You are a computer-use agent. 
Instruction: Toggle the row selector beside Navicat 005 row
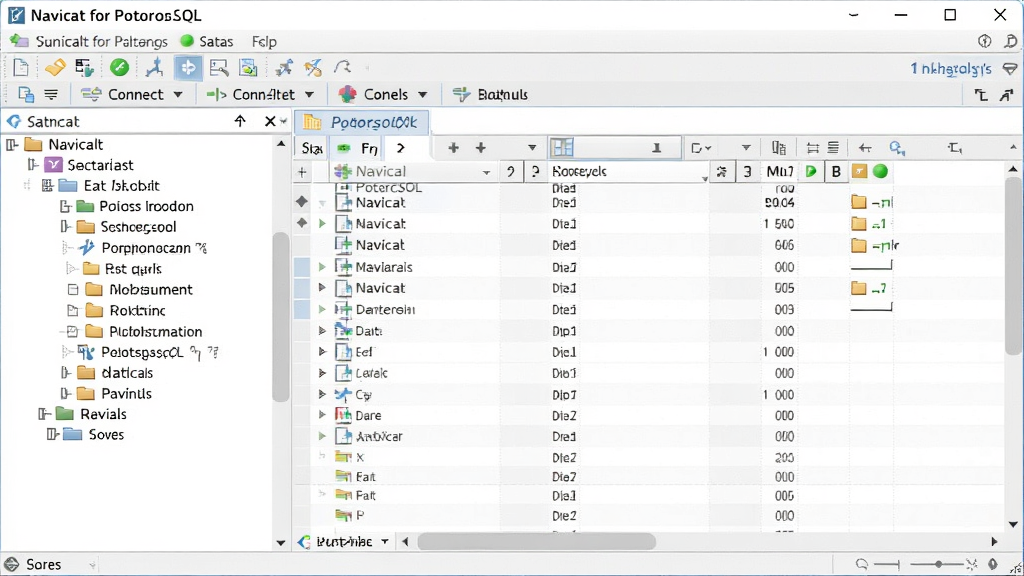pos(302,288)
